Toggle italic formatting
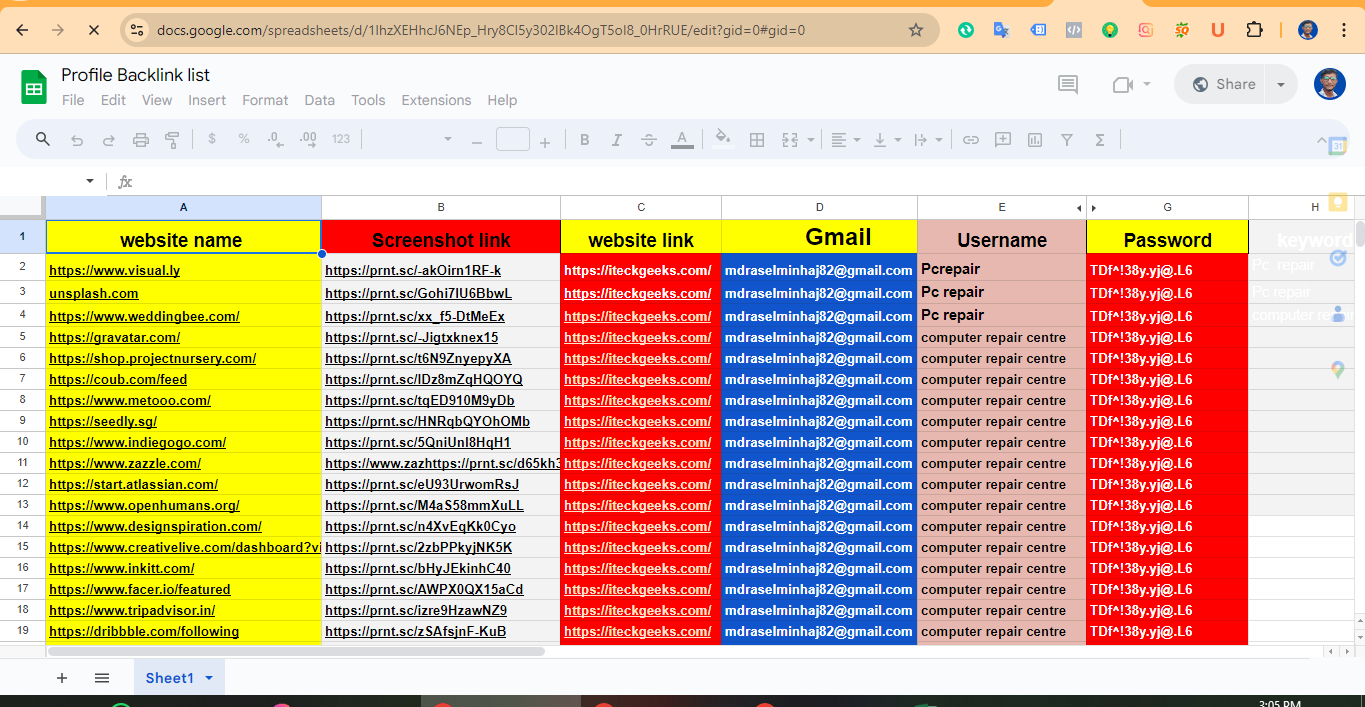The width and height of the screenshot is (1365, 707). (617, 139)
